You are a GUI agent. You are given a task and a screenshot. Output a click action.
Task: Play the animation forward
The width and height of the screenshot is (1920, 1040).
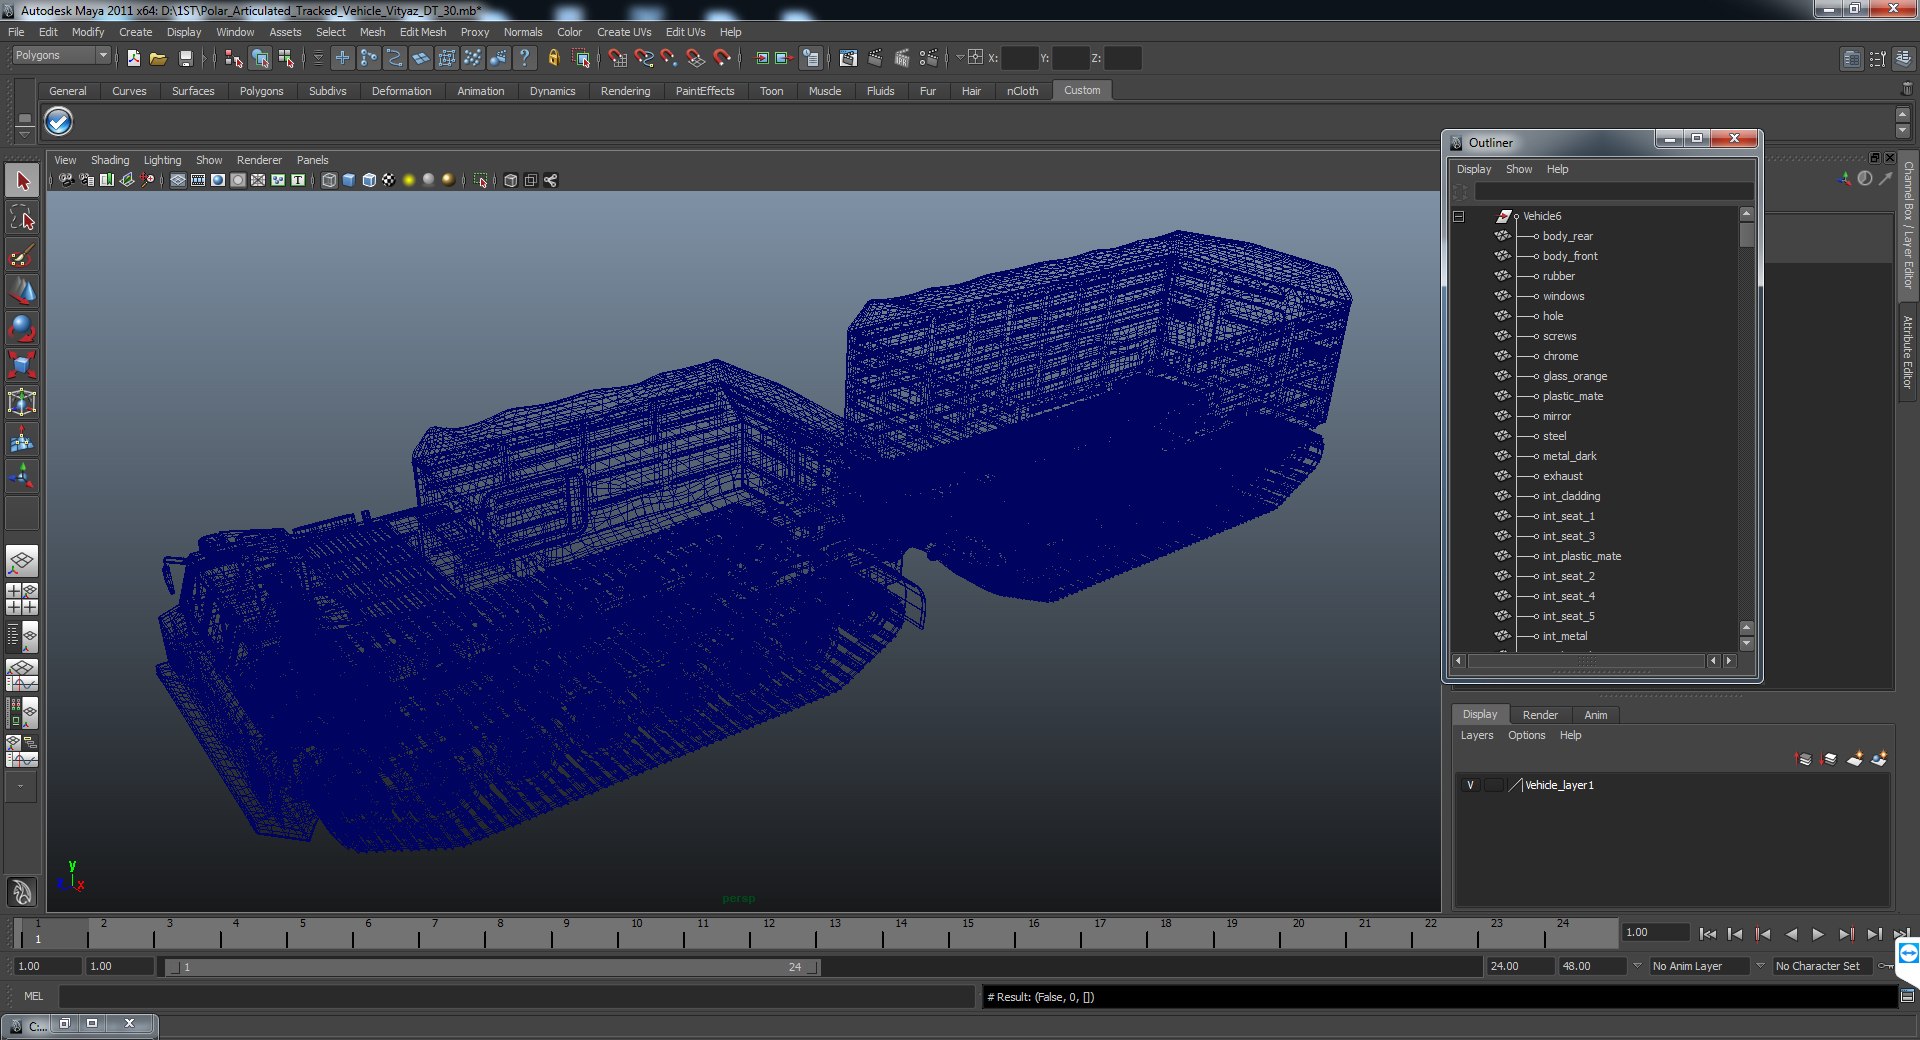coord(1818,934)
